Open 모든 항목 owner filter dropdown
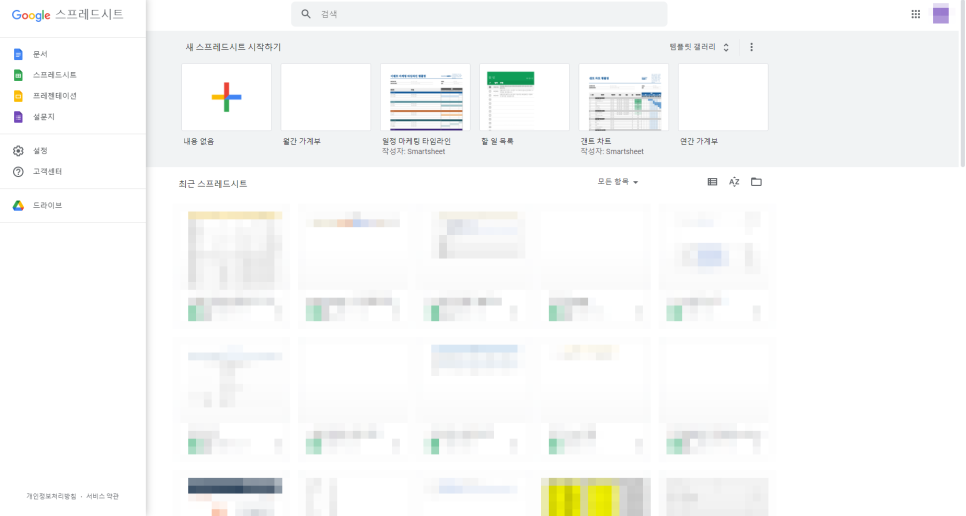 617,182
